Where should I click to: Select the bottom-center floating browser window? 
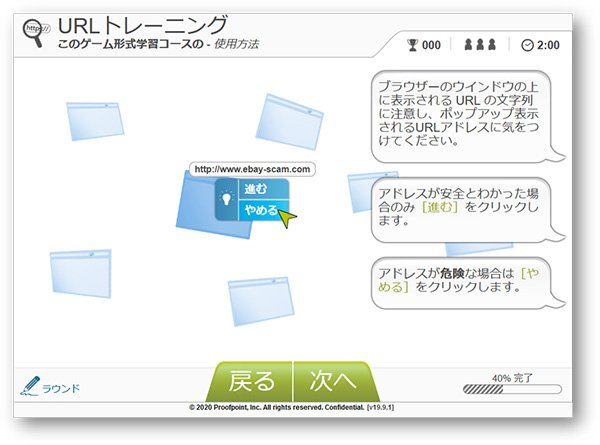(x=258, y=302)
